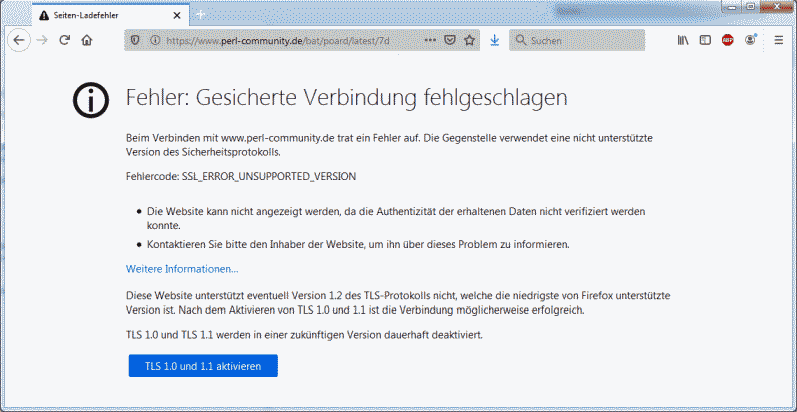Click the search magnifier icon in Suchen
The height and width of the screenshot is (412, 797).
(x=520, y=40)
